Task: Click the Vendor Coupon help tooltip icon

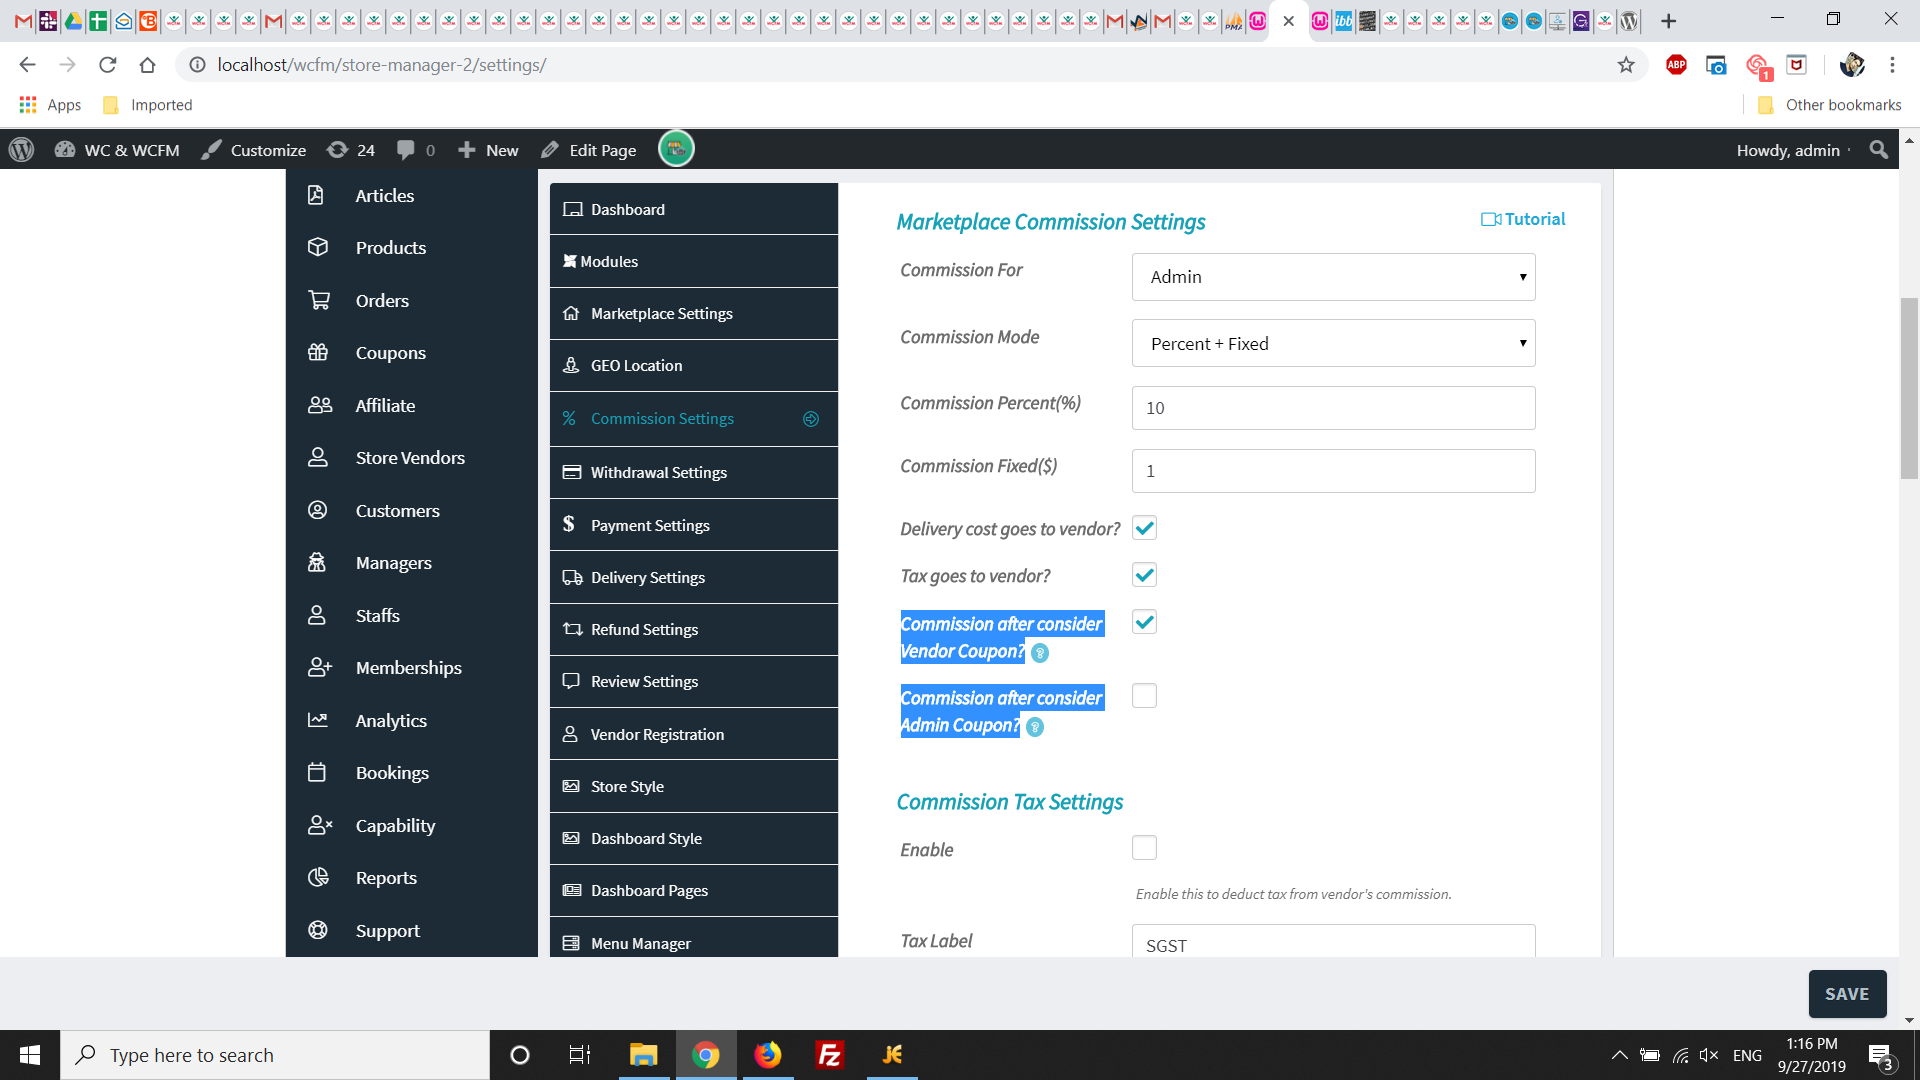Action: 1040,653
